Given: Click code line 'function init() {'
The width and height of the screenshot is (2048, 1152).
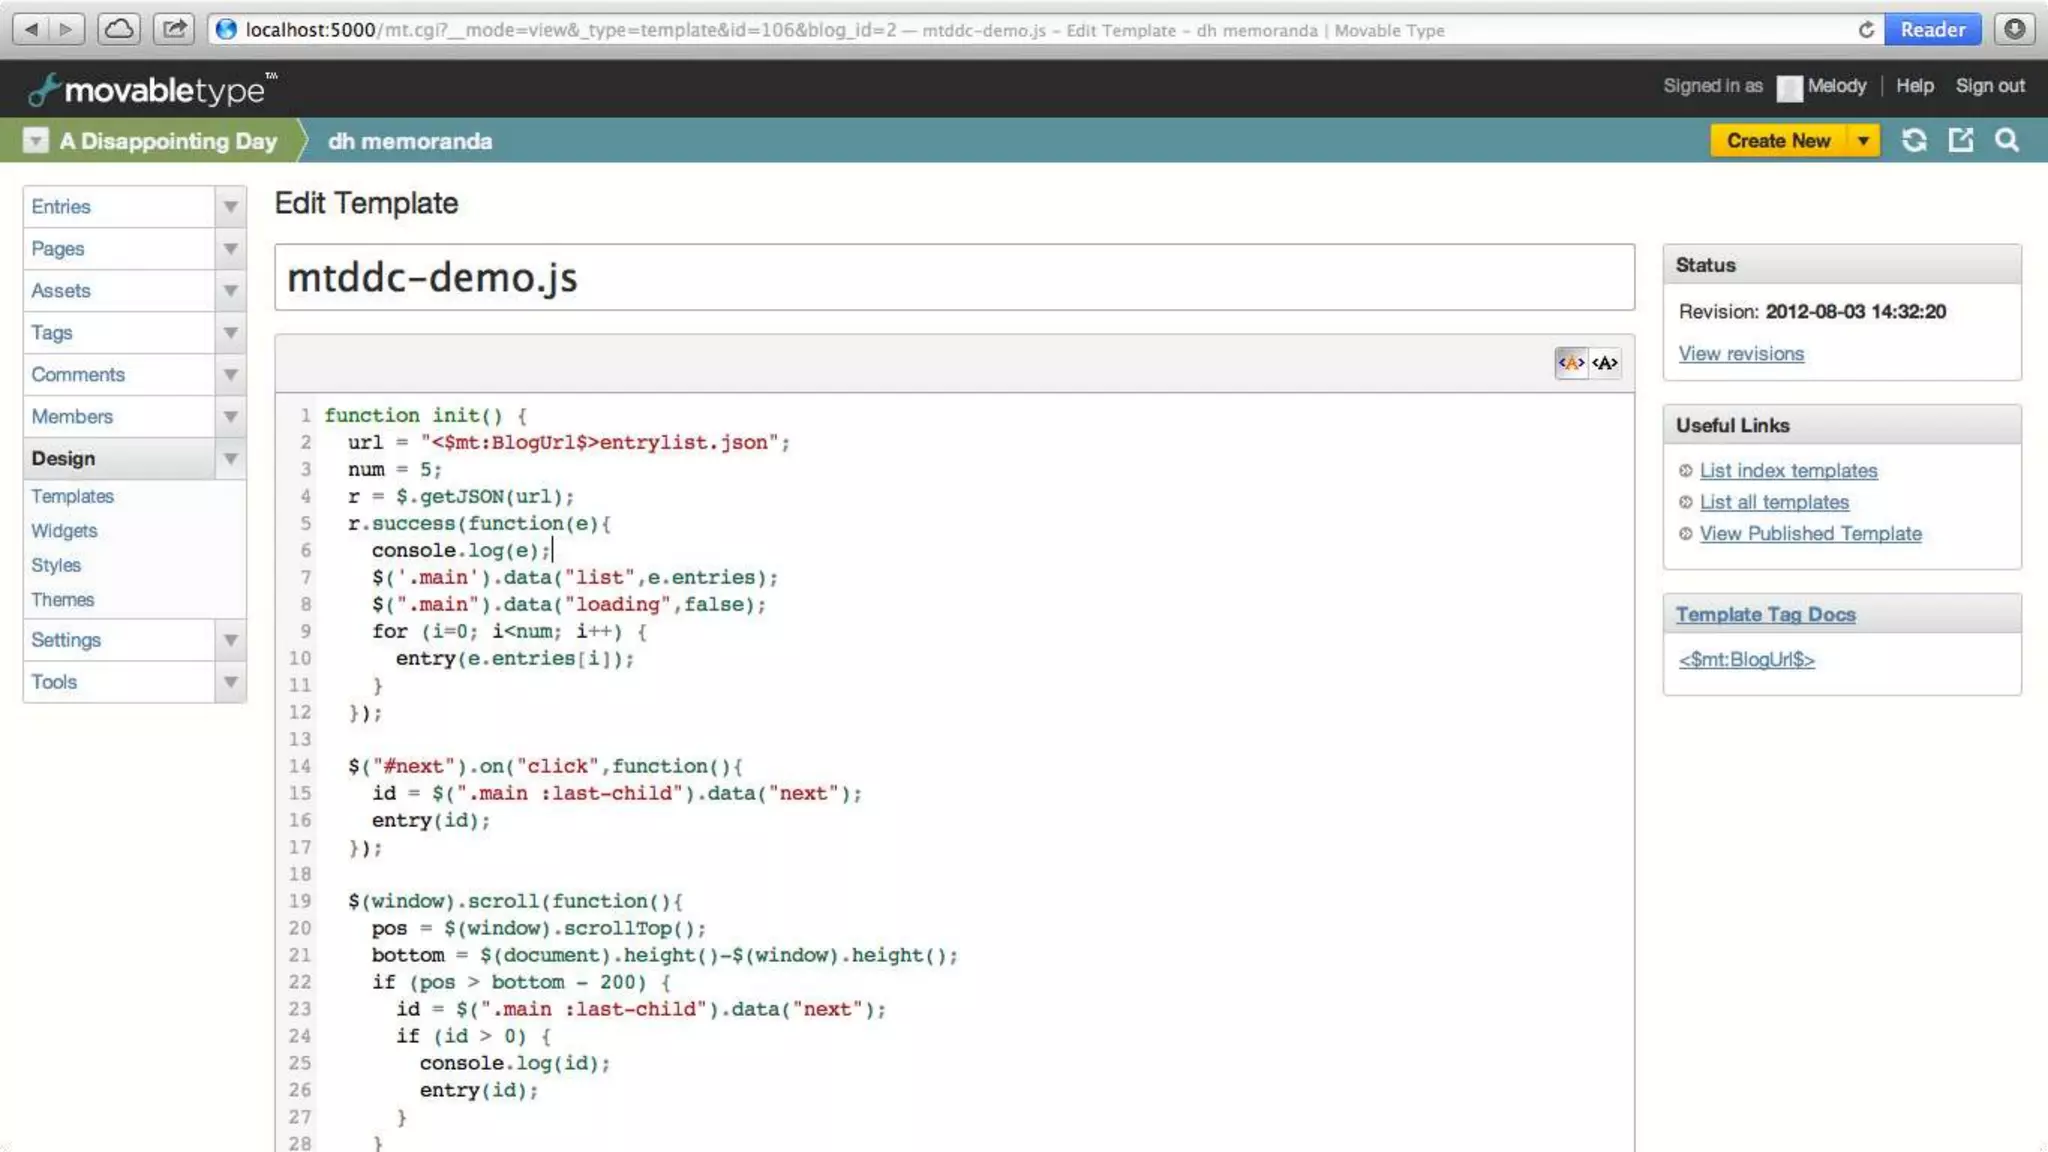Looking at the screenshot, I should click(x=425, y=415).
